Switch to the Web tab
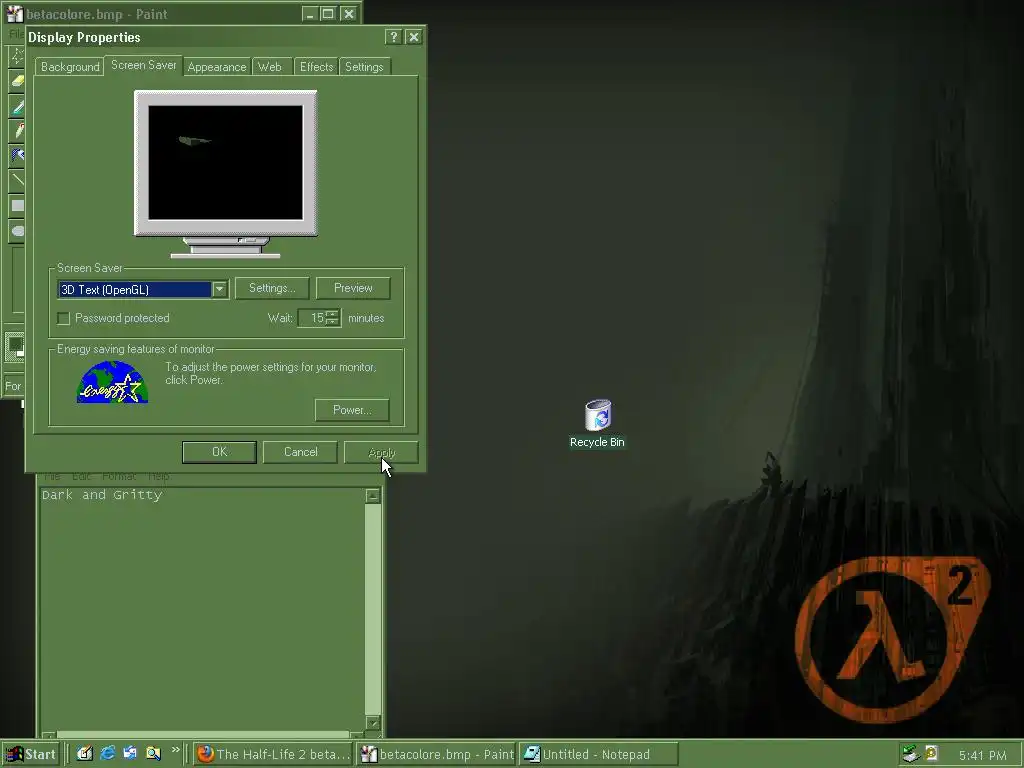The width and height of the screenshot is (1024, 768). pos(270,67)
